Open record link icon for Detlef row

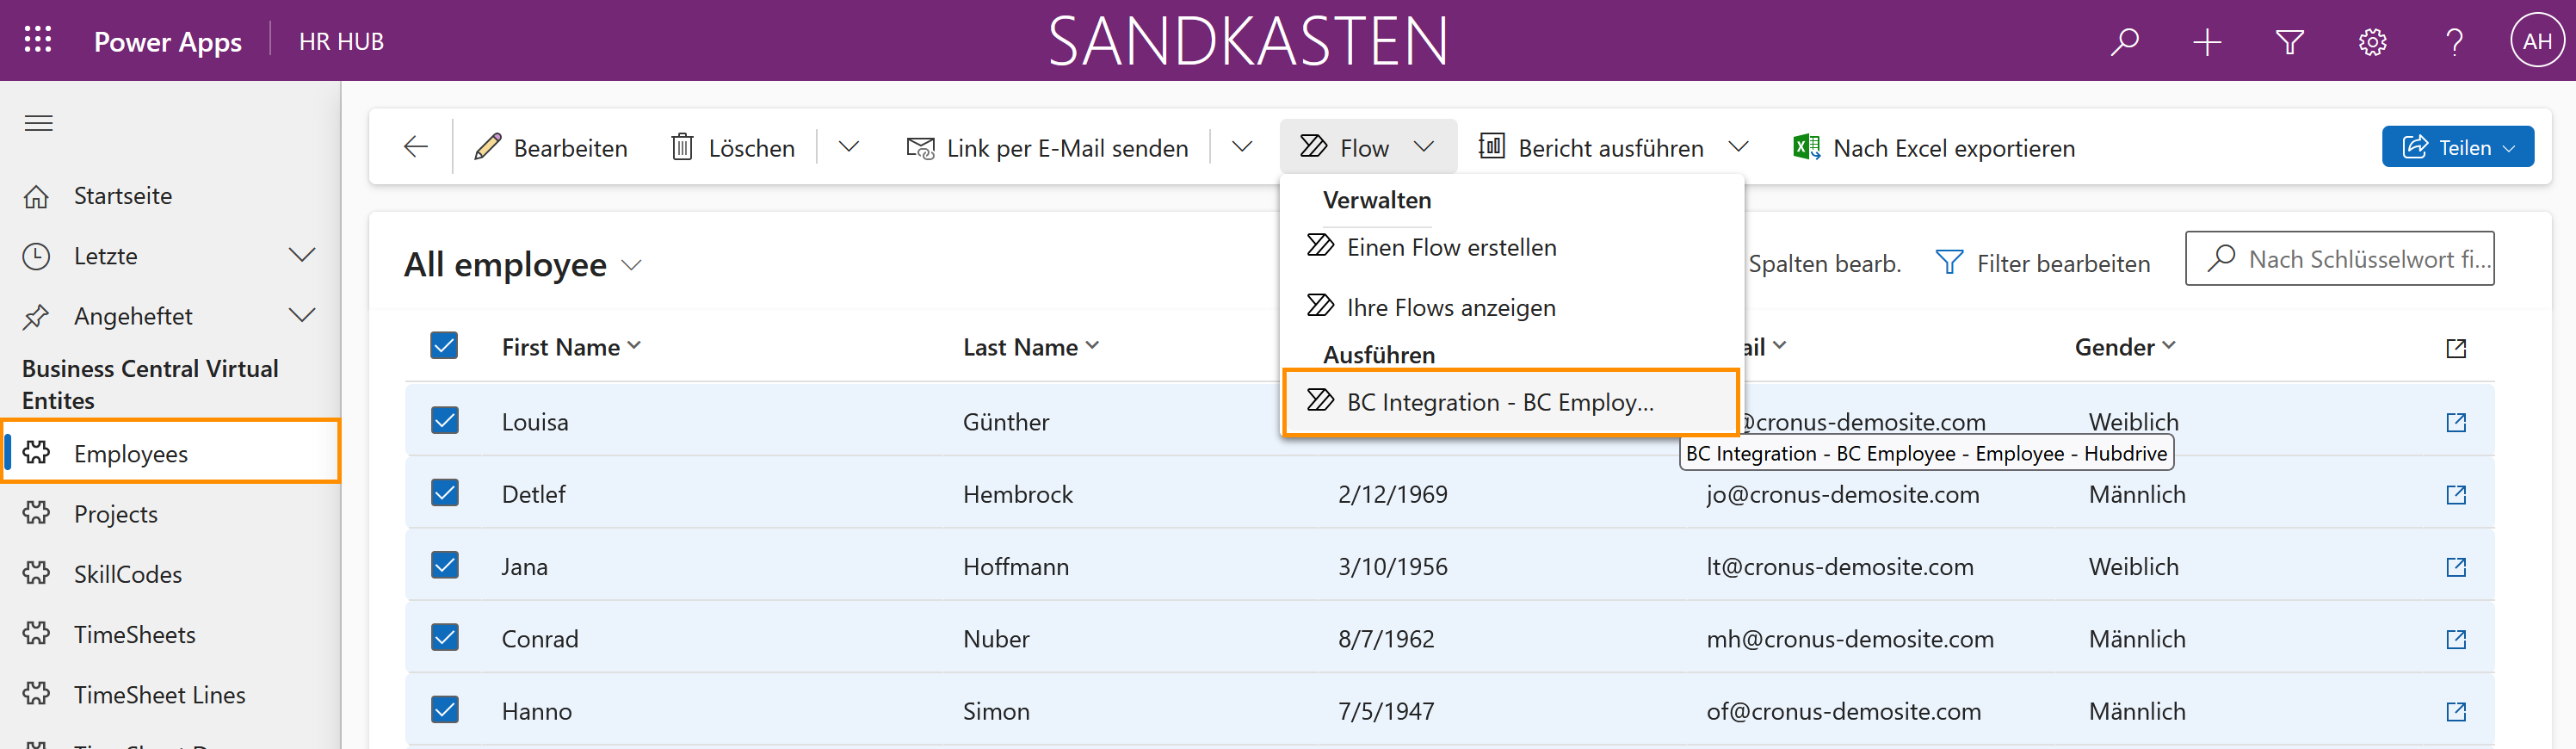[x=2455, y=494]
